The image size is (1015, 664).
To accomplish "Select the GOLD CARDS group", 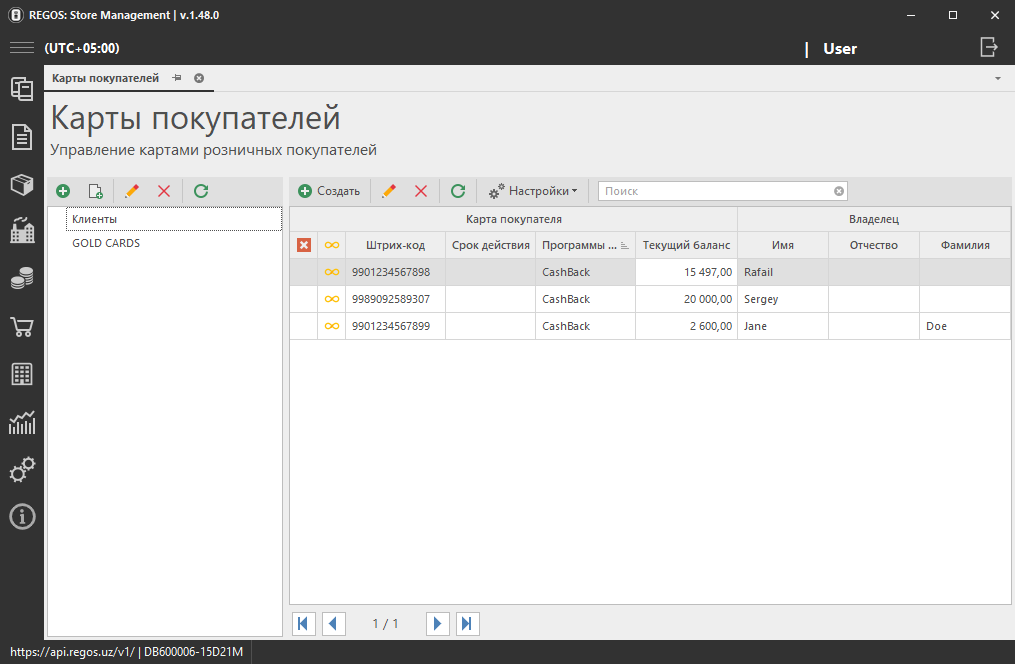I will click(x=106, y=243).
